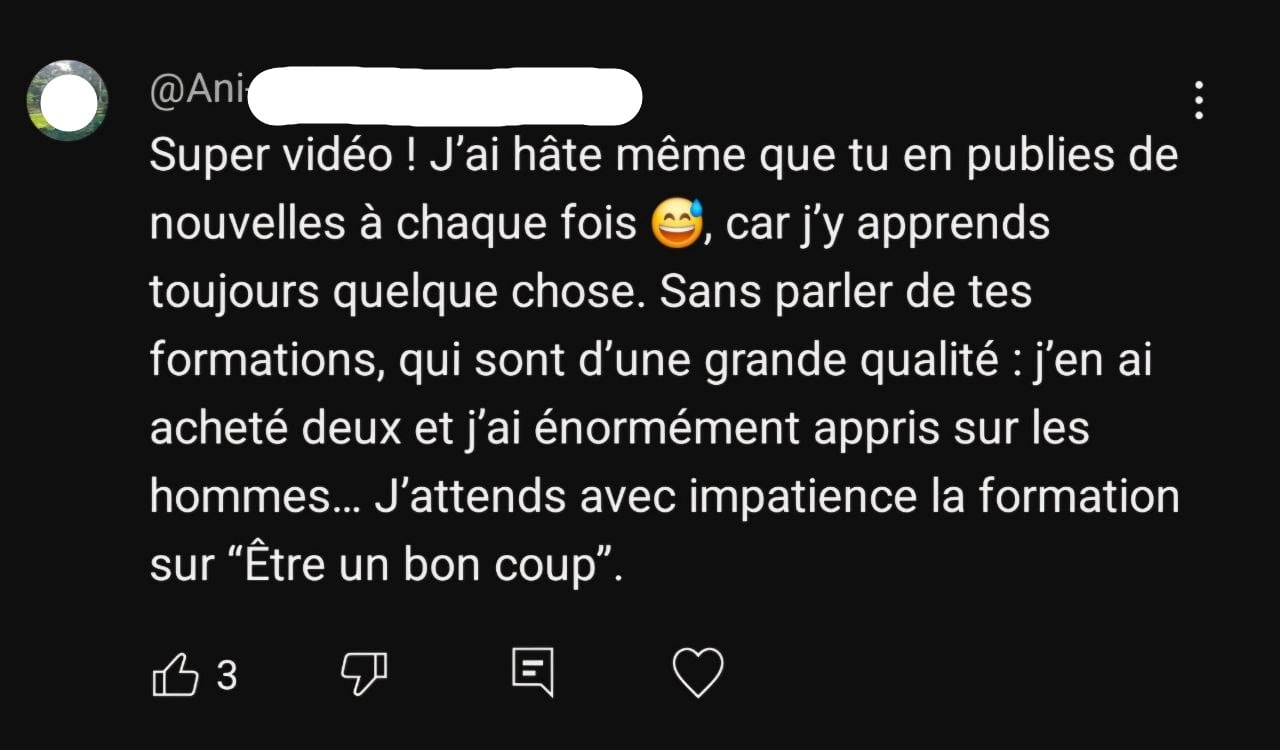
Task: Click the sweating smile emoji in the comment
Action: pos(677,224)
